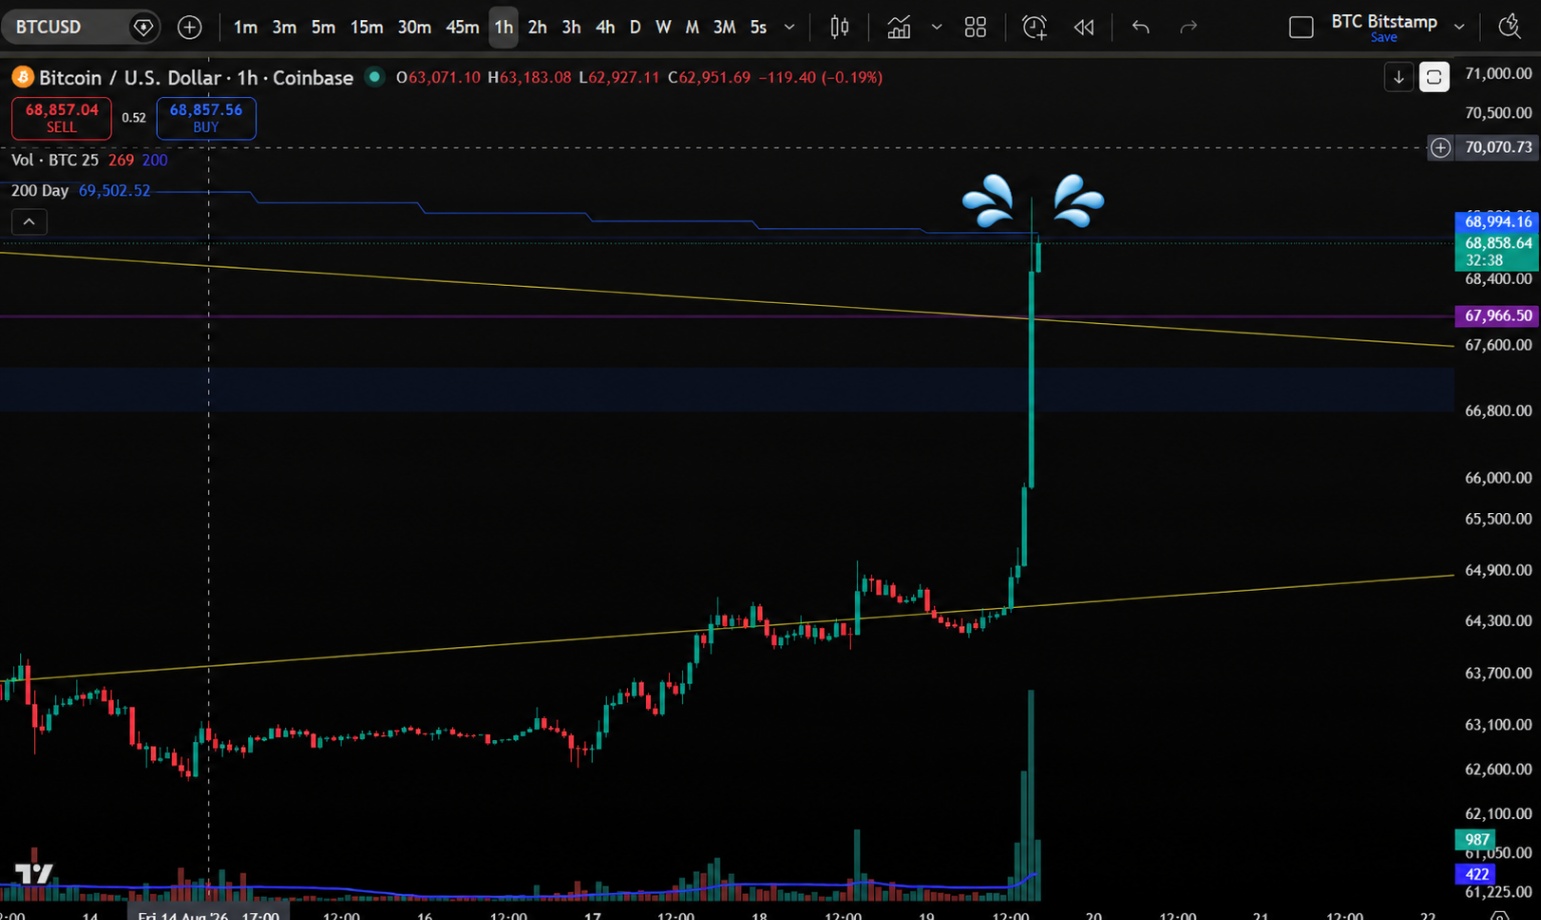Viewport: 1541px width, 920px height.
Task: Click the purple 67,966.50 price line label
Action: [x=1496, y=316]
